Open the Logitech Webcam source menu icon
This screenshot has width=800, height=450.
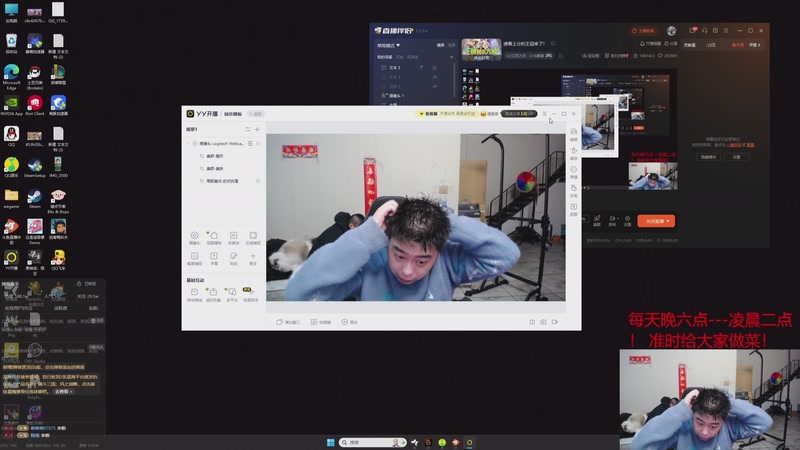(x=251, y=144)
